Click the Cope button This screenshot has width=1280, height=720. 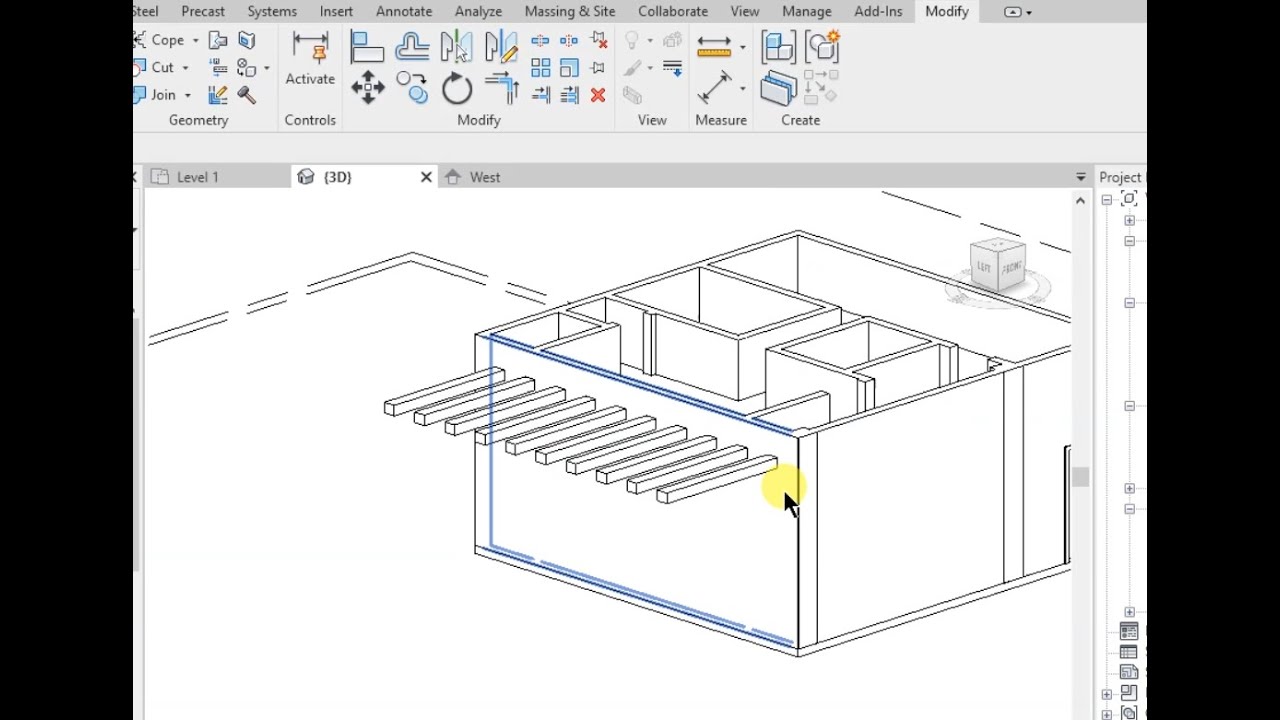(x=159, y=41)
